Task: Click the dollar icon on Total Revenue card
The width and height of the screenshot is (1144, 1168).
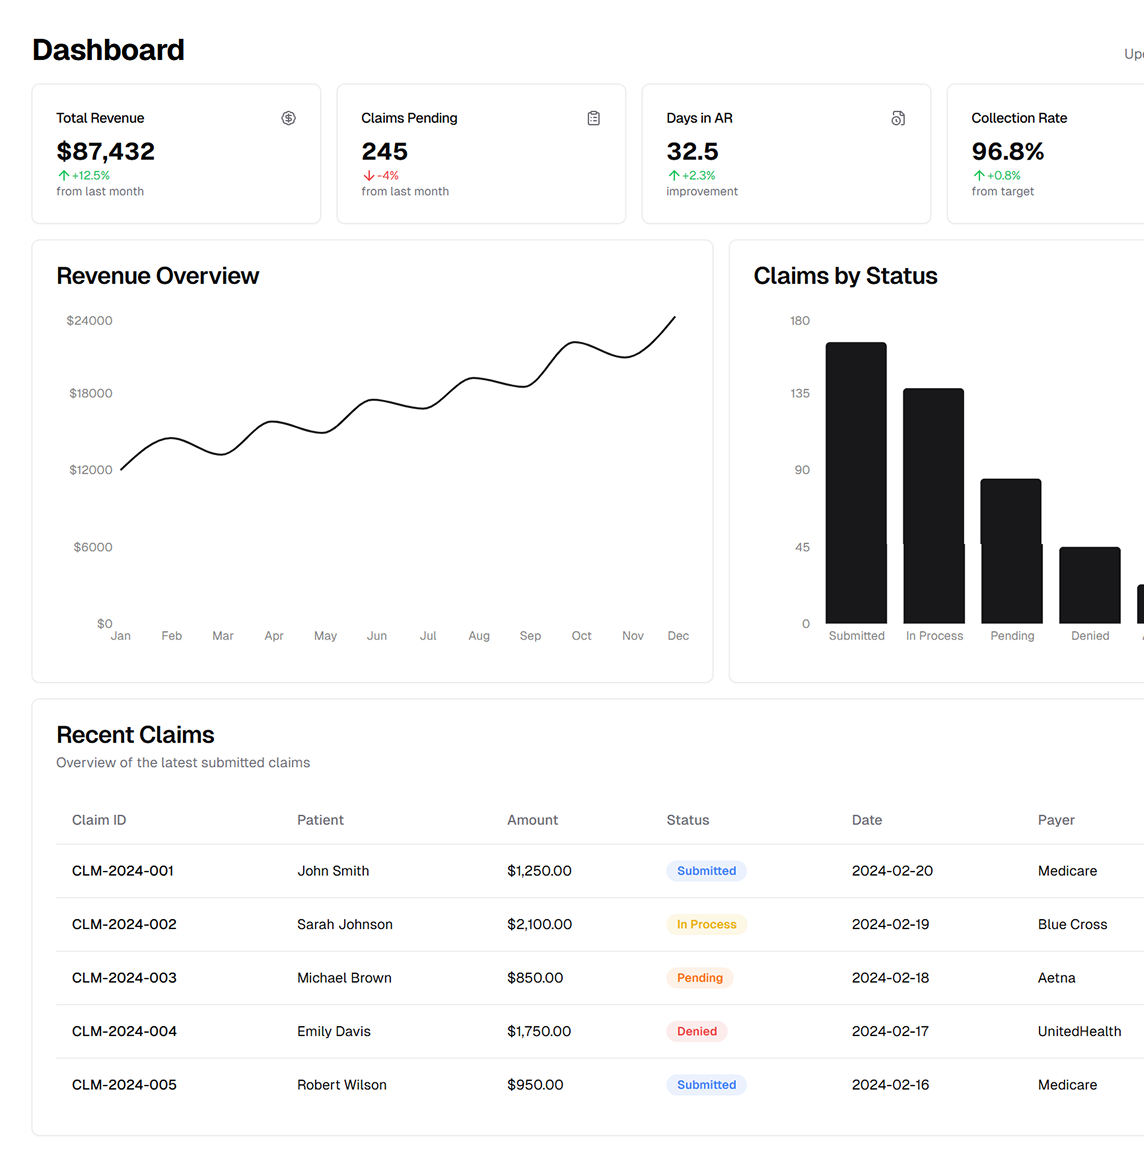Action: pyautogui.click(x=288, y=118)
